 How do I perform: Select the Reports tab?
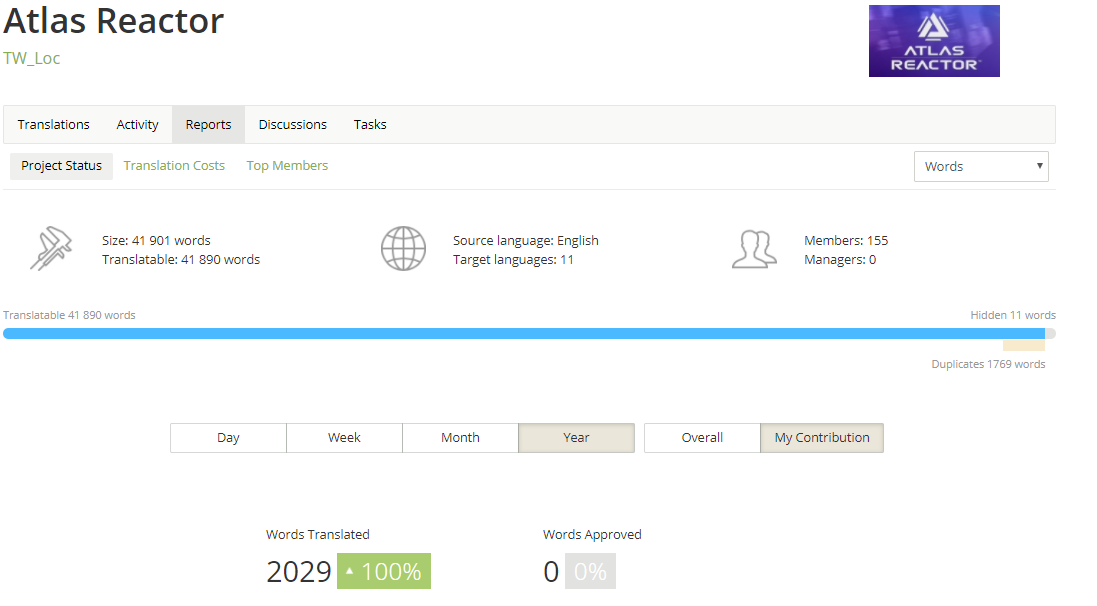pos(208,125)
